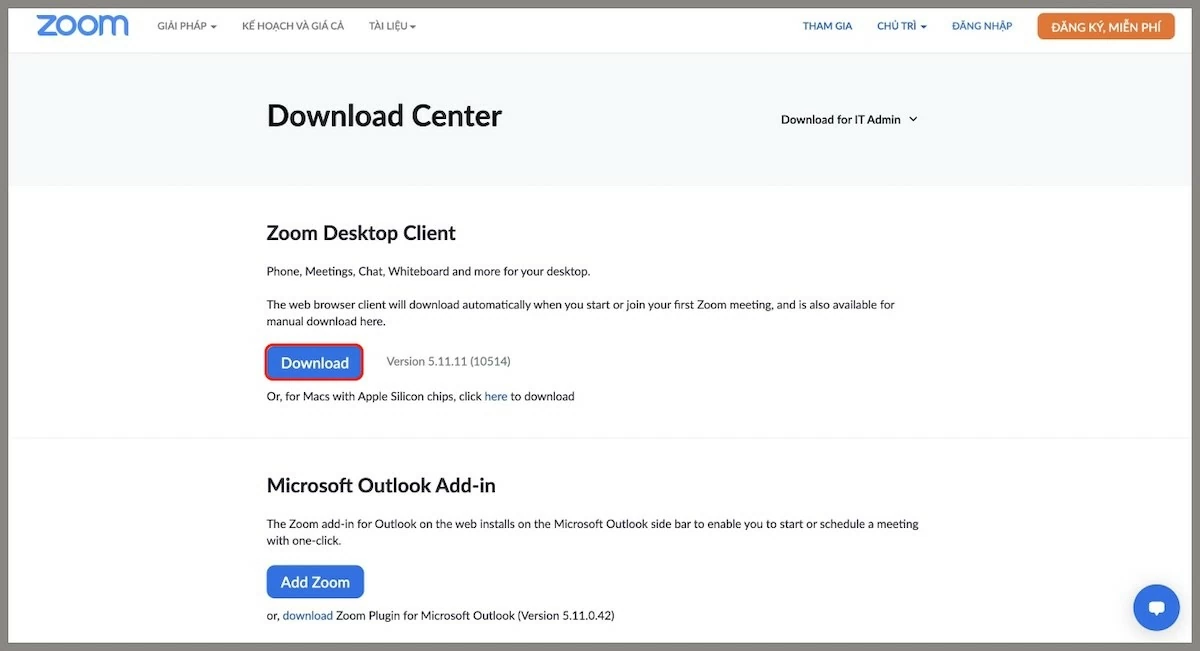
Task: Select THAM GIA in the top navigation
Action: coord(827,26)
